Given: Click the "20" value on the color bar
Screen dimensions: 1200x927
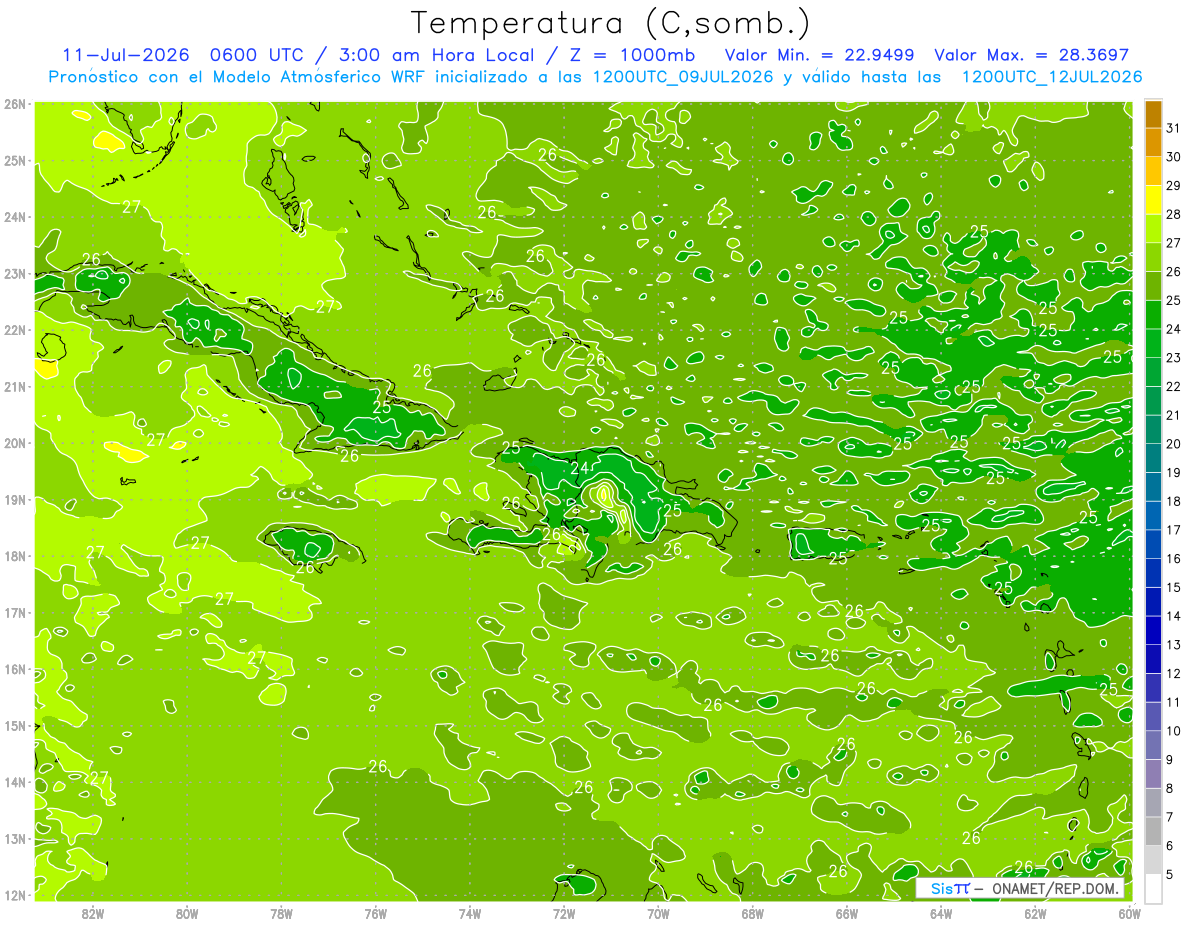Looking at the screenshot, I should click(1174, 443).
